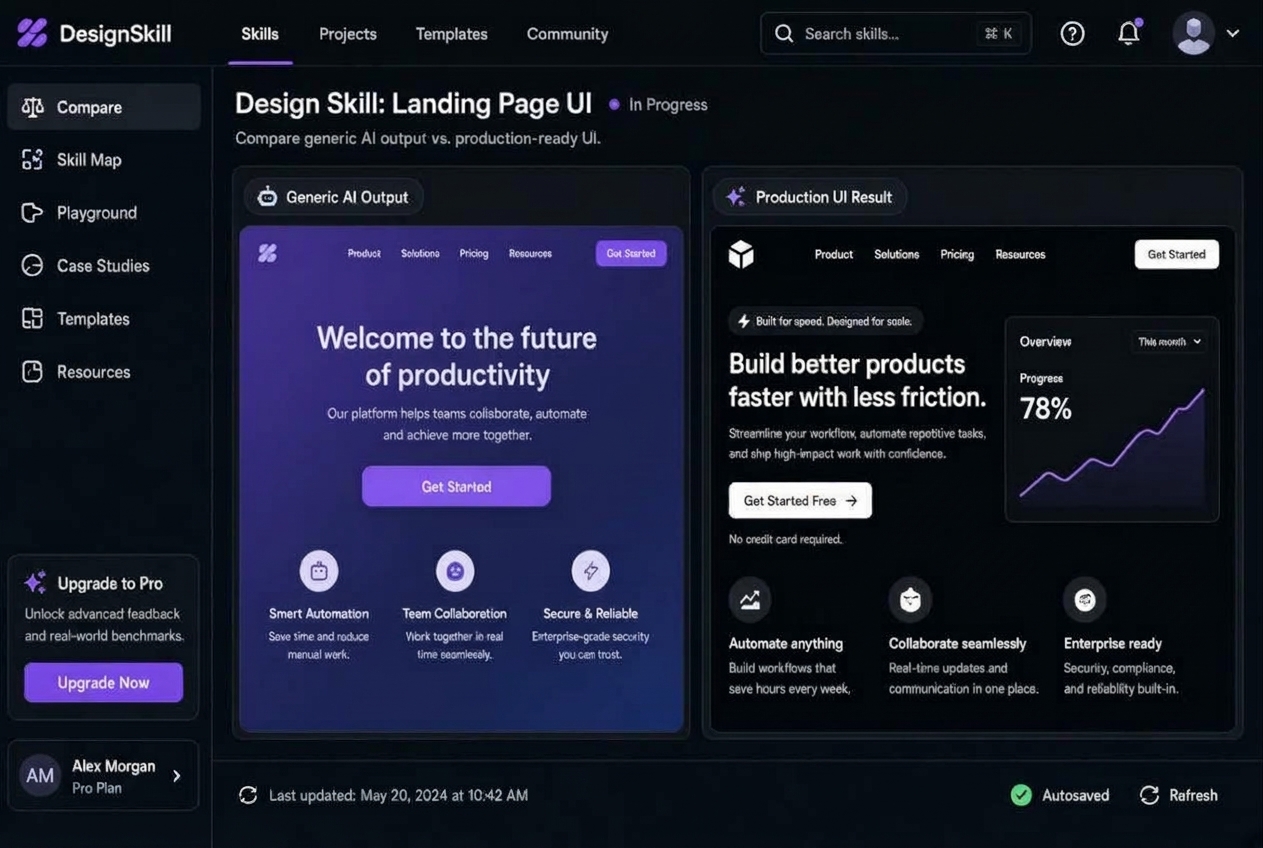Click the cube logo in production preview
This screenshot has height=848, width=1263.
click(741, 254)
